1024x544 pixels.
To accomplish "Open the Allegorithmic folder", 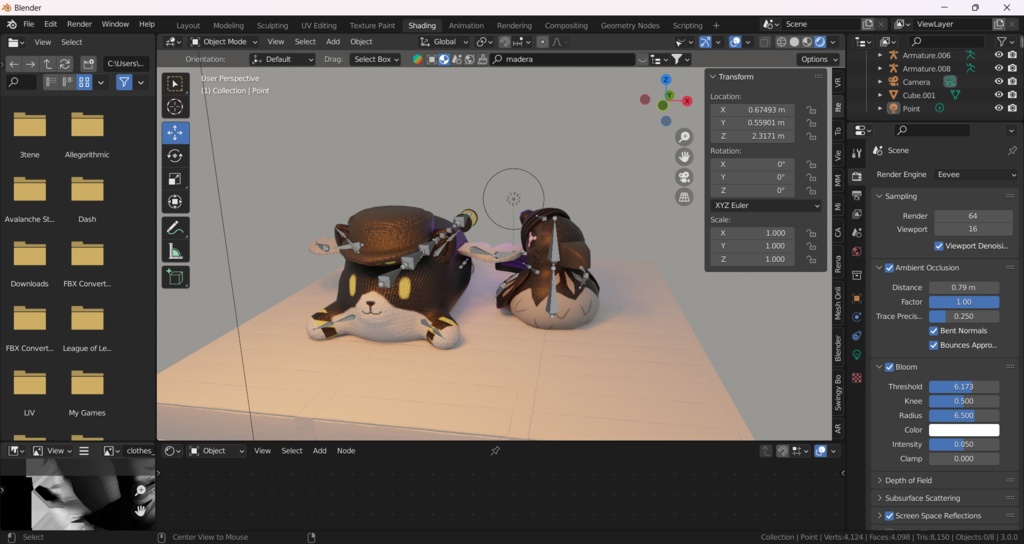I will (87, 135).
